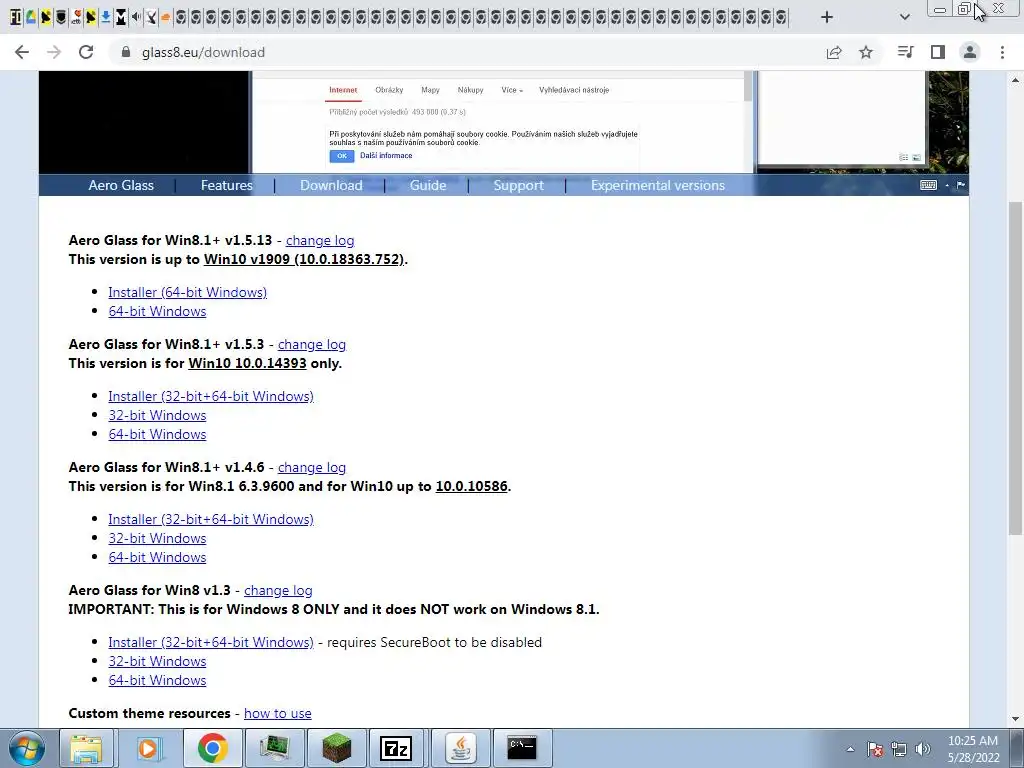View site security padlock info
Screen dimensions: 1024x768
tap(126, 52)
